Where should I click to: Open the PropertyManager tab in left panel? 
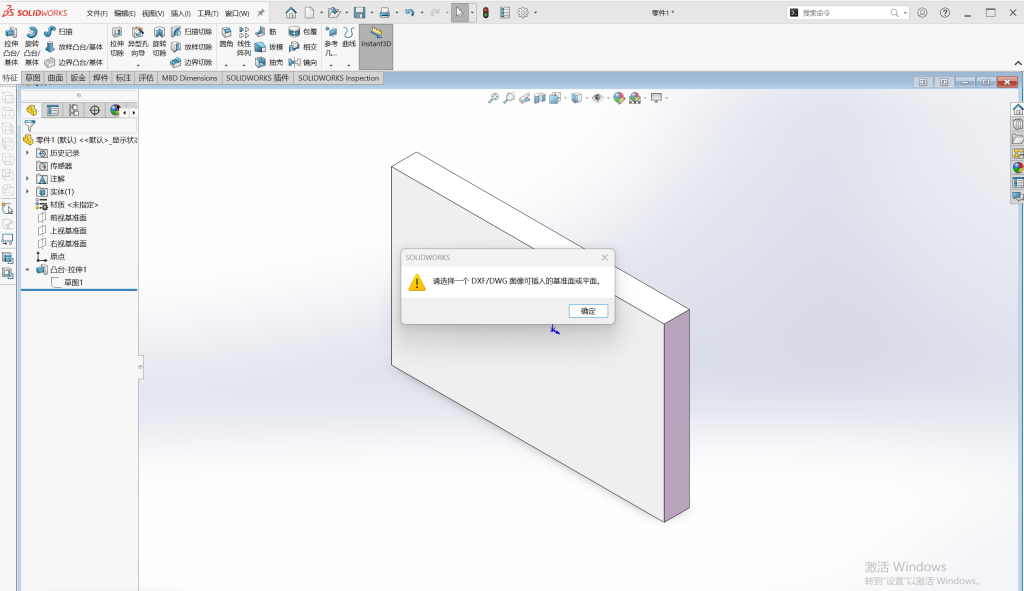point(53,110)
